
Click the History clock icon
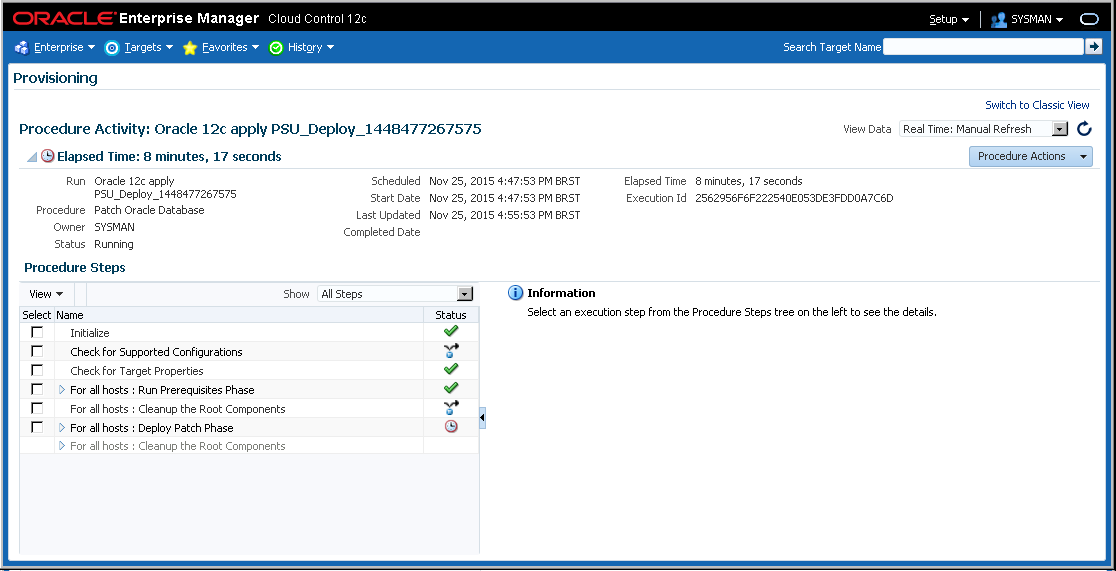[x=276, y=48]
